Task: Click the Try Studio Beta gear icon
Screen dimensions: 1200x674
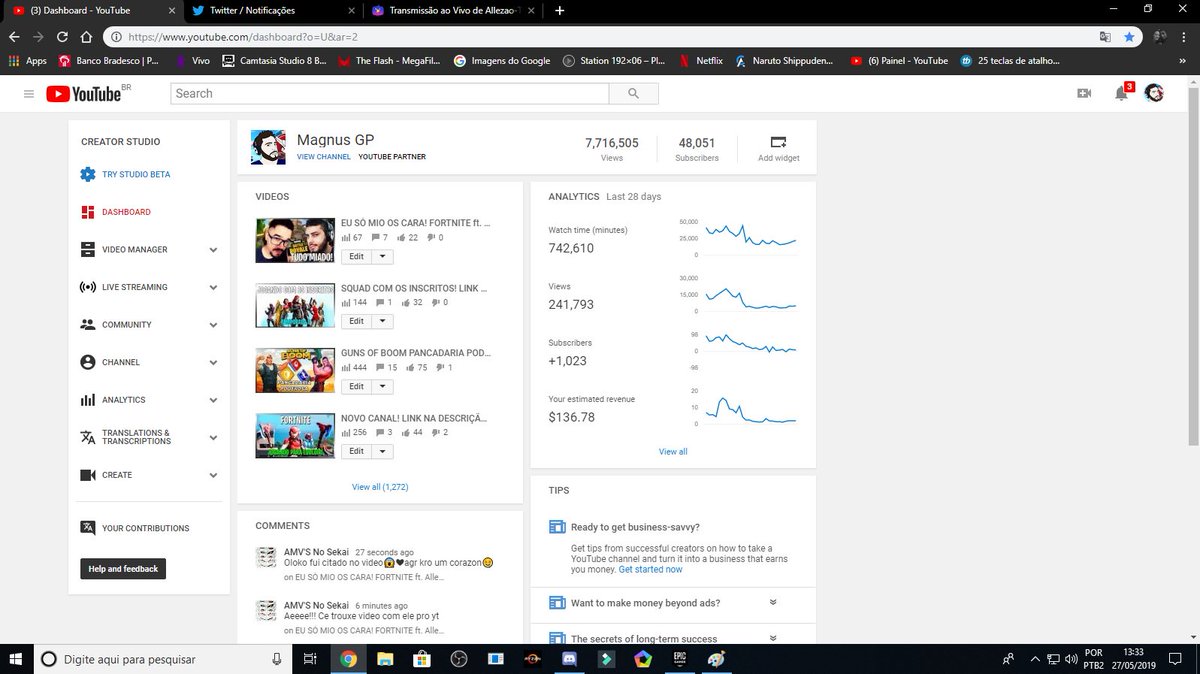Action: pyautogui.click(x=87, y=174)
